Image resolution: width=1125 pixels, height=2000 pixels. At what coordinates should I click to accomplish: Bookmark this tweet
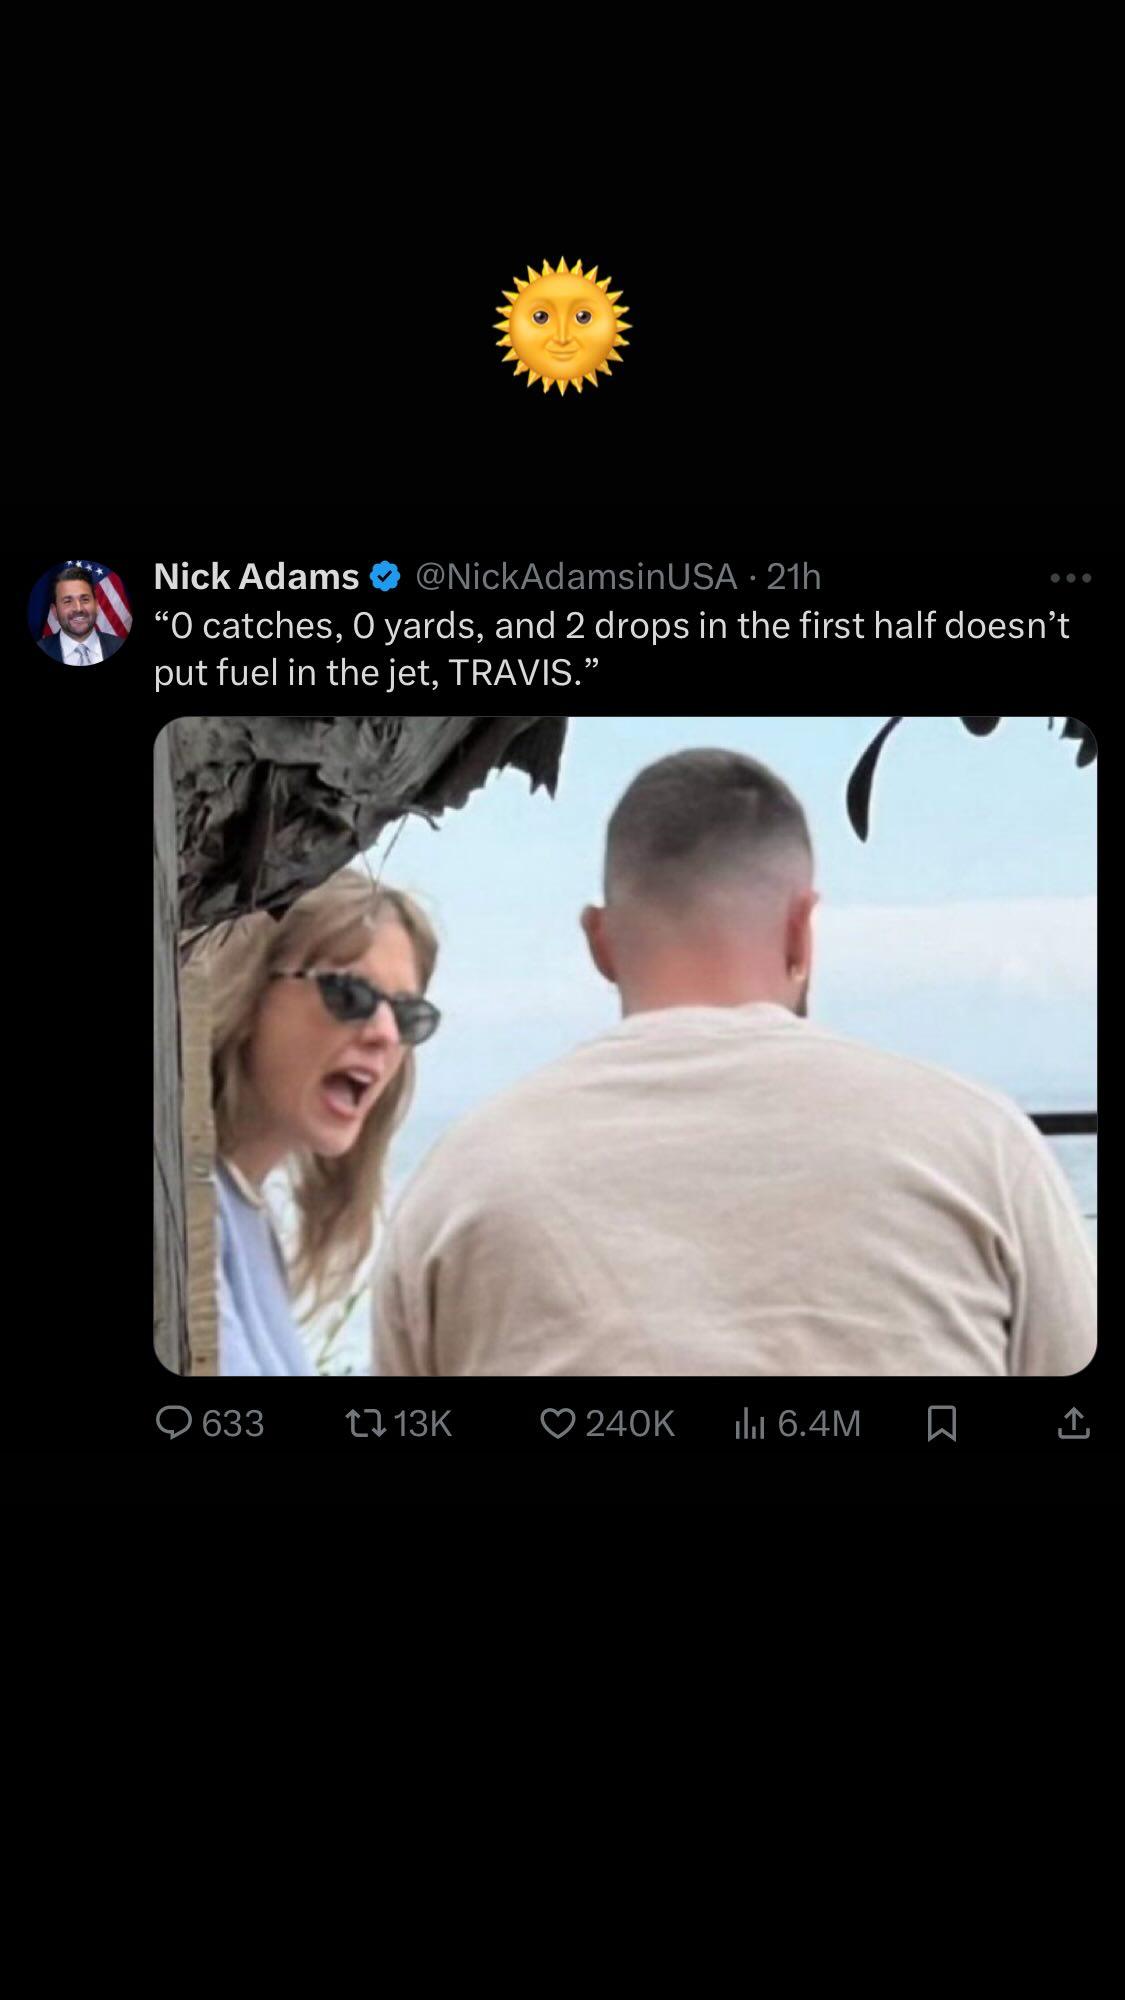pos(942,1423)
